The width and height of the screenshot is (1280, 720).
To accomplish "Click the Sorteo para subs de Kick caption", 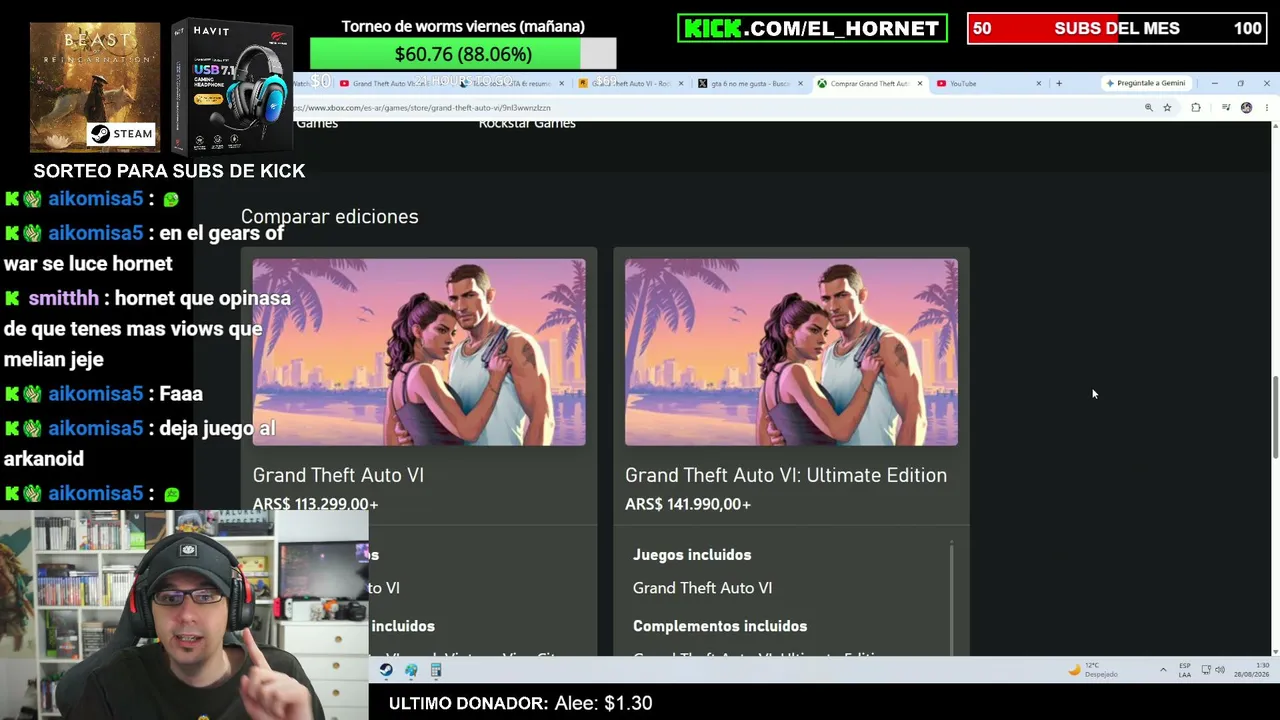I will [x=169, y=171].
